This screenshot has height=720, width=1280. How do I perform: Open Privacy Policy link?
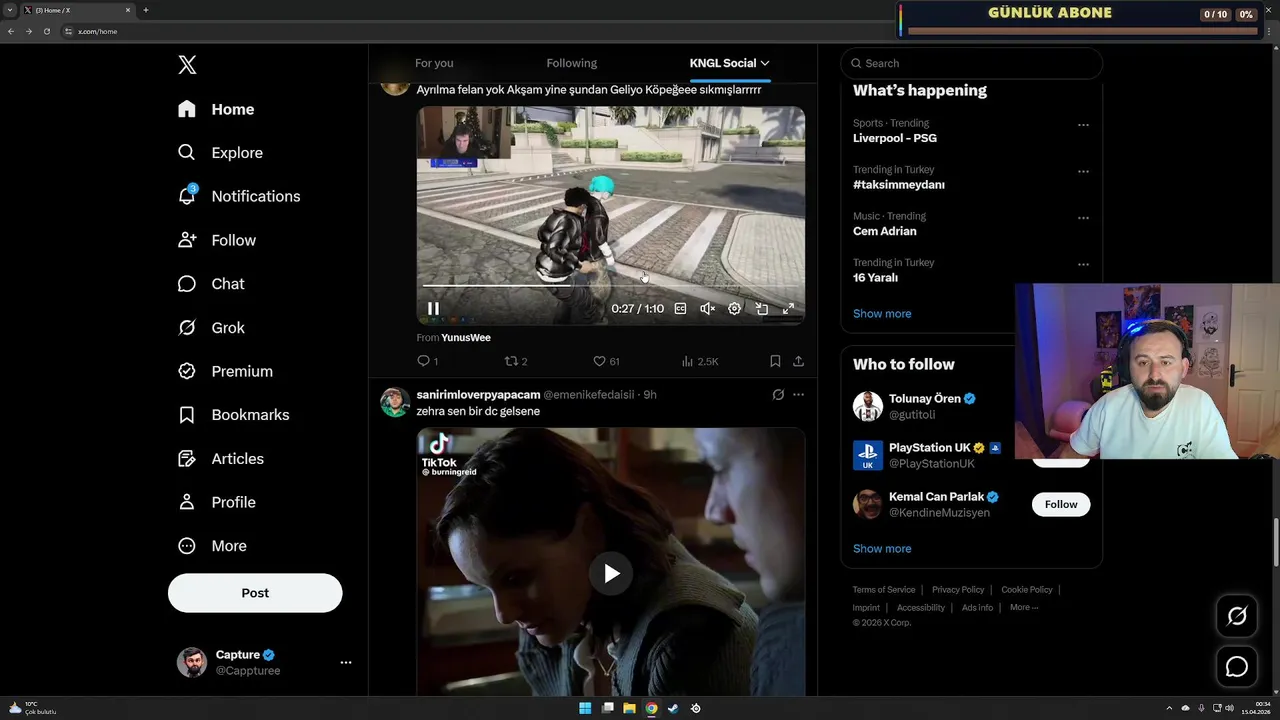[958, 590]
